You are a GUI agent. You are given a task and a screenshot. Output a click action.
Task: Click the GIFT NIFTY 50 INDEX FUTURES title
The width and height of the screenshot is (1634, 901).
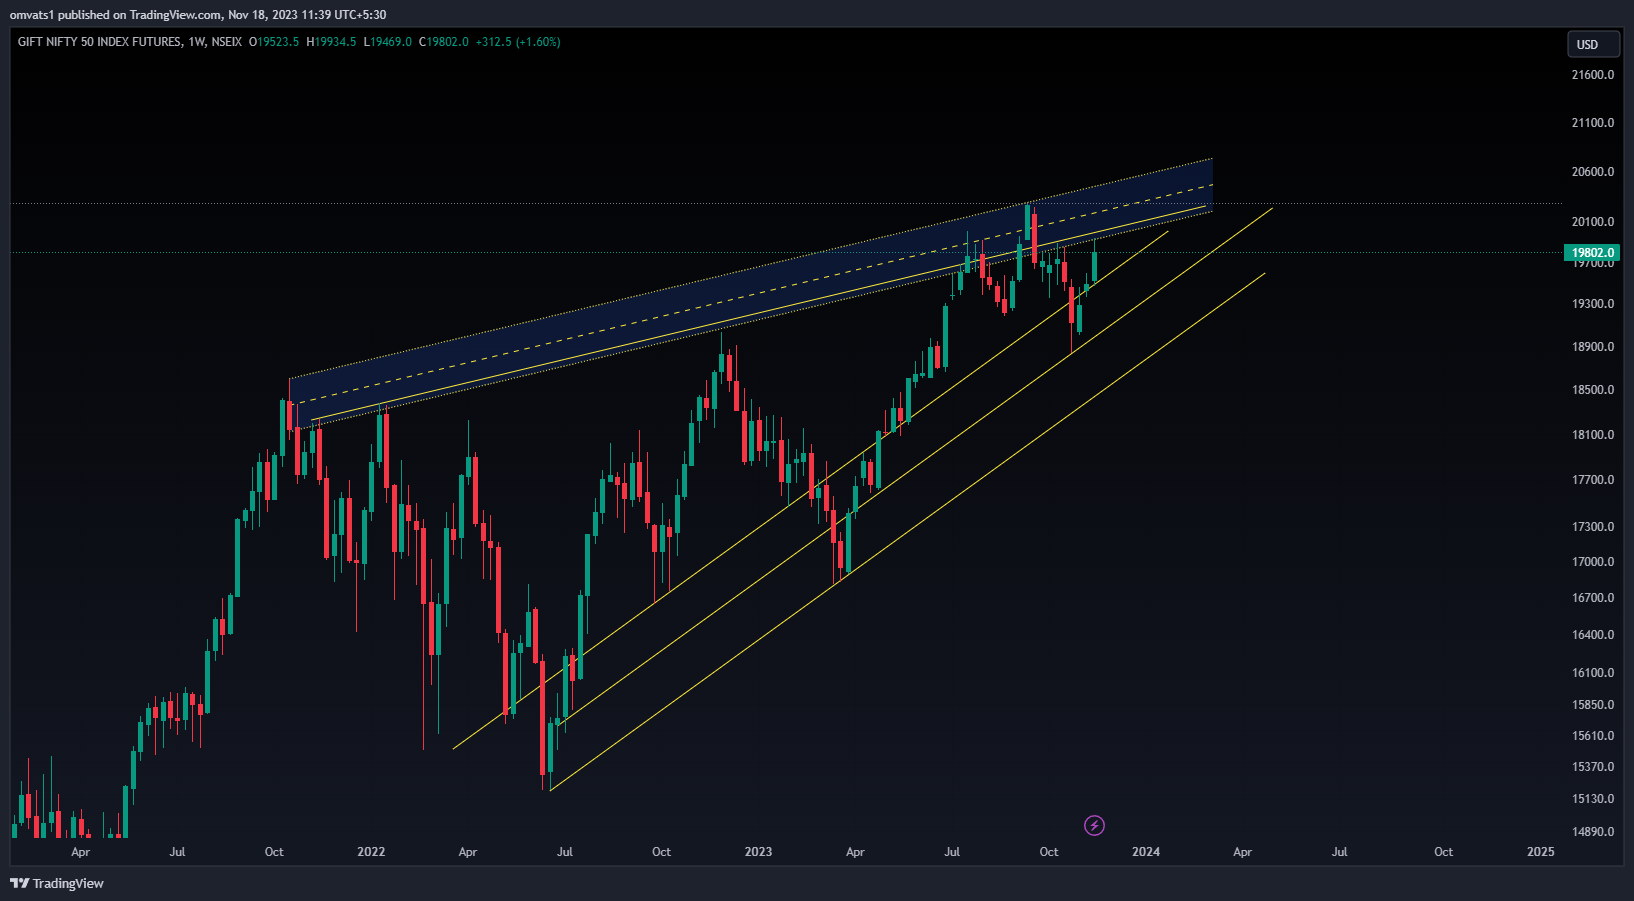[x=100, y=42]
